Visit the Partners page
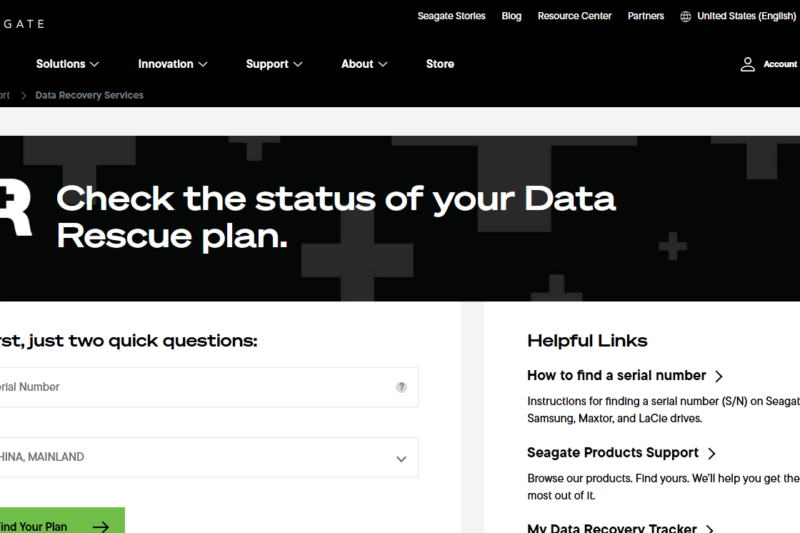The width and height of the screenshot is (800, 533). [x=646, y=16]
